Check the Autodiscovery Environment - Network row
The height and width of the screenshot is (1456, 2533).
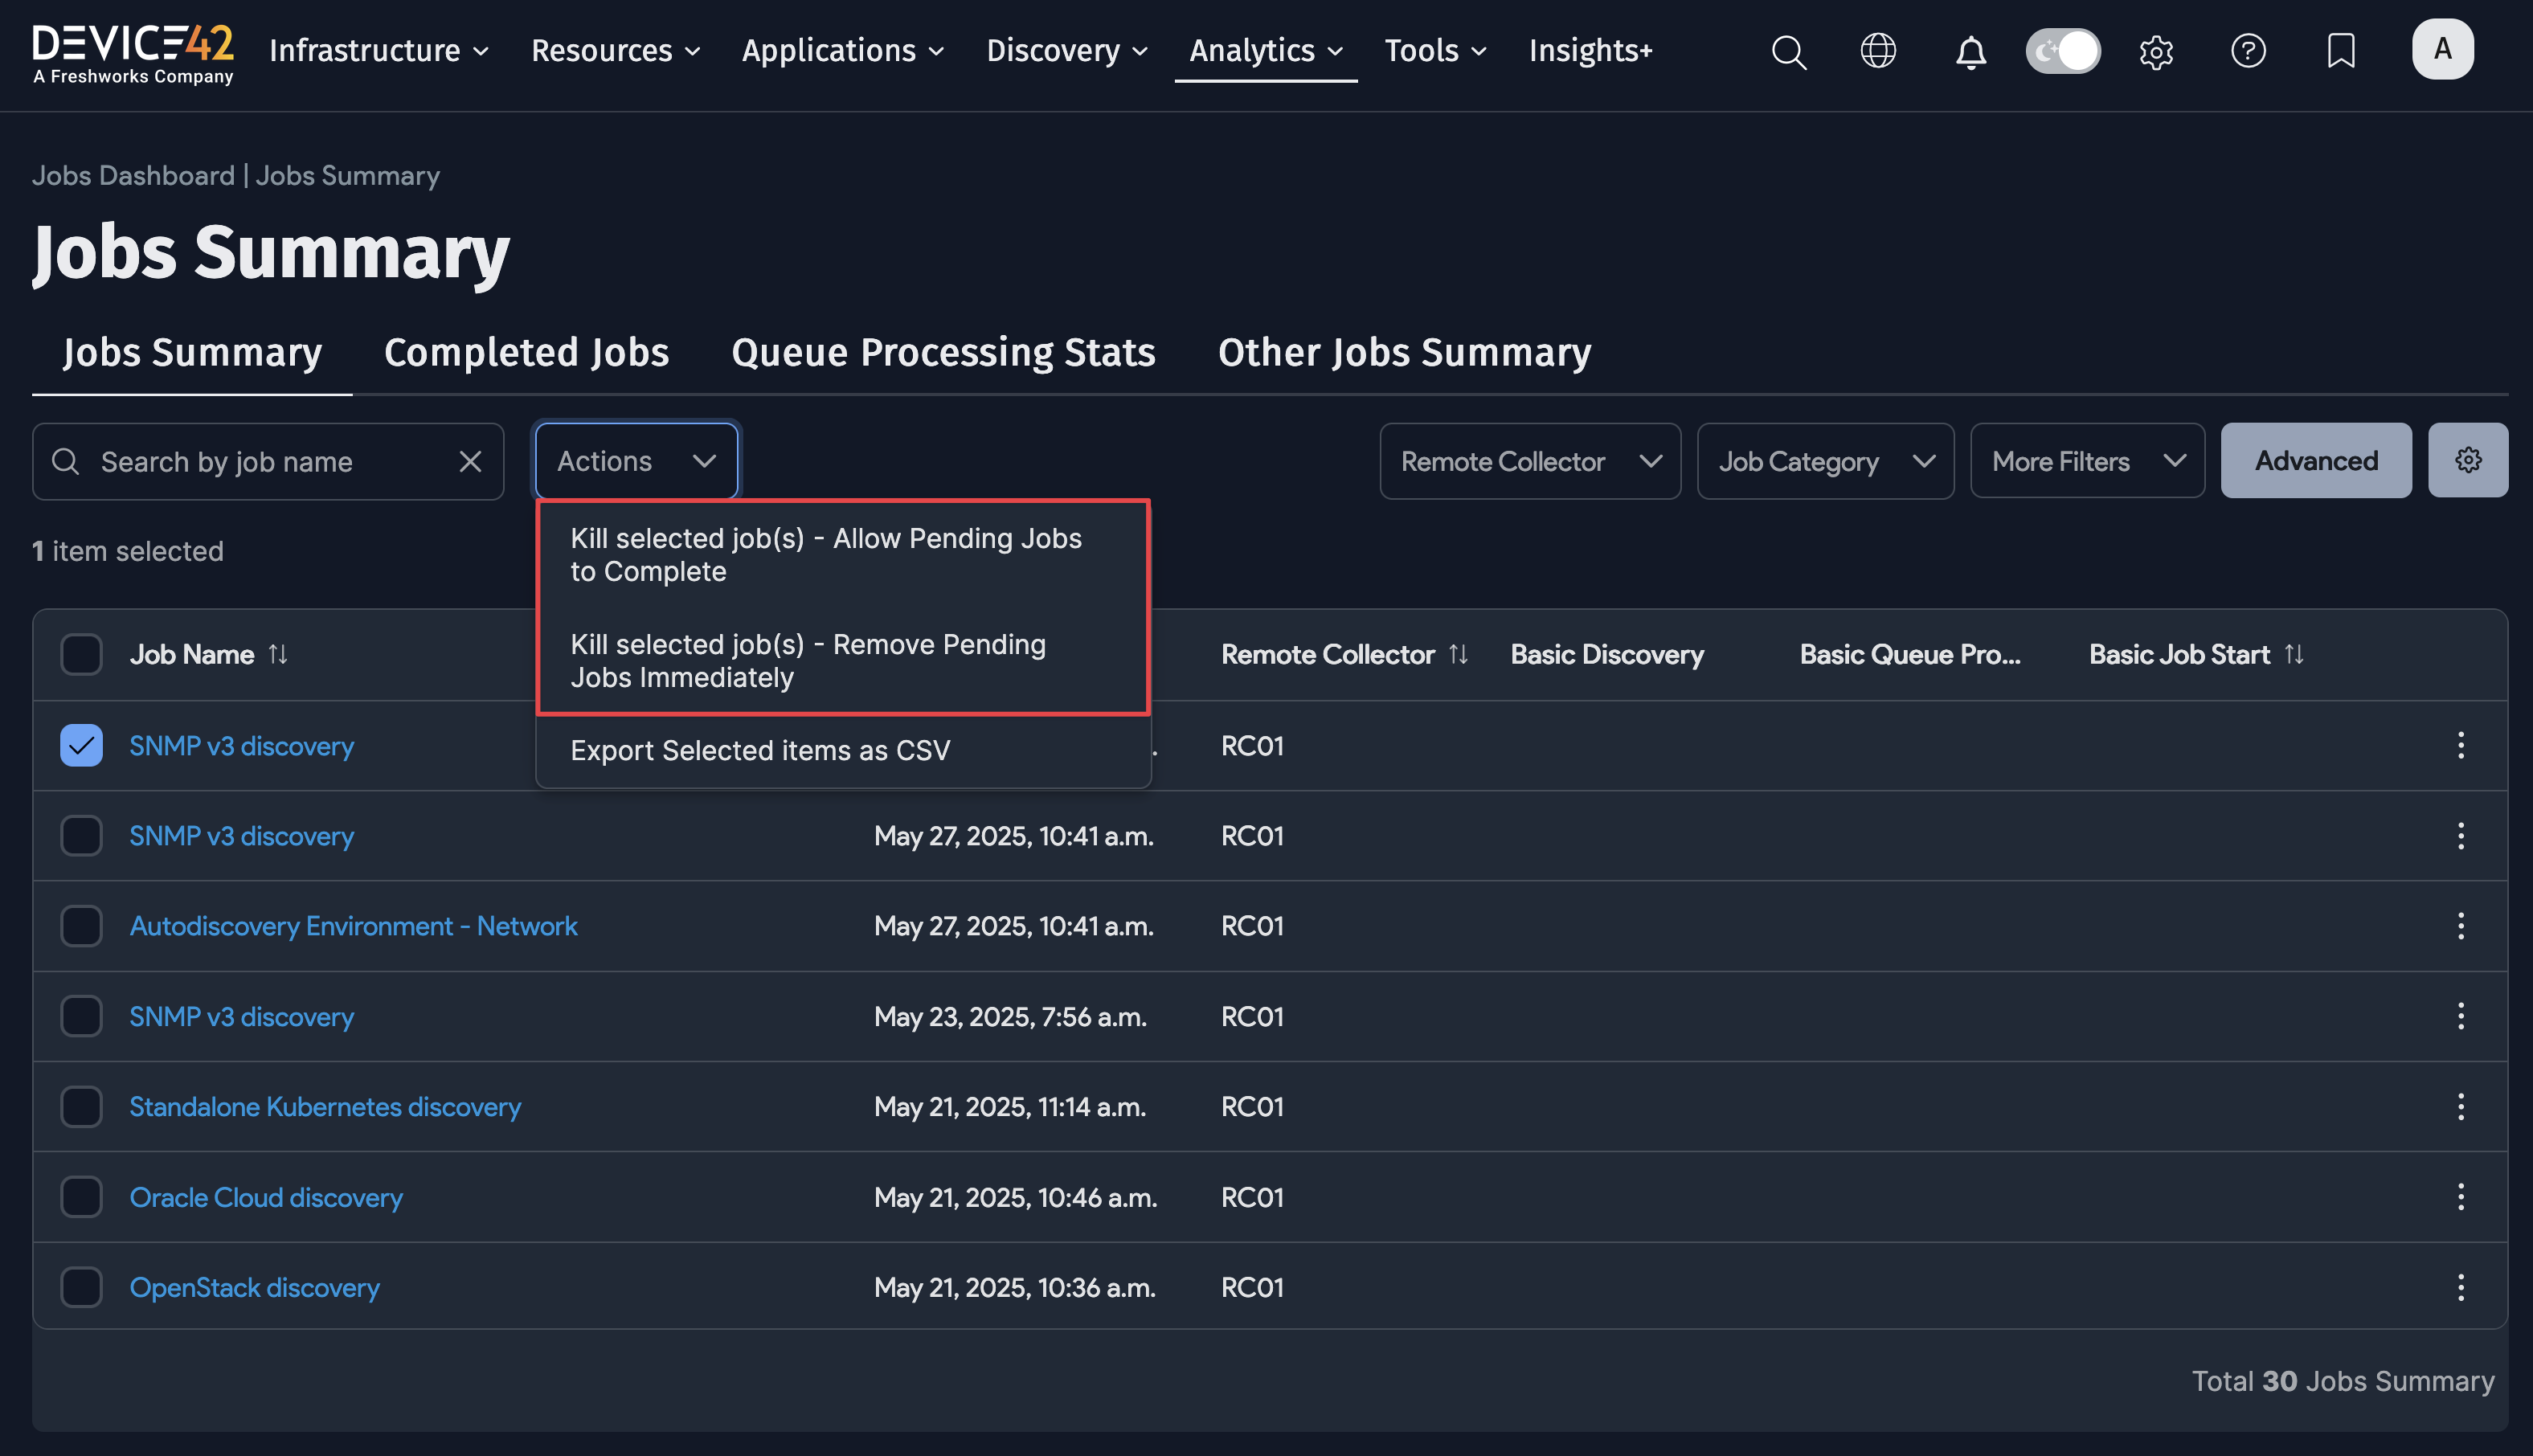[81, 925]
